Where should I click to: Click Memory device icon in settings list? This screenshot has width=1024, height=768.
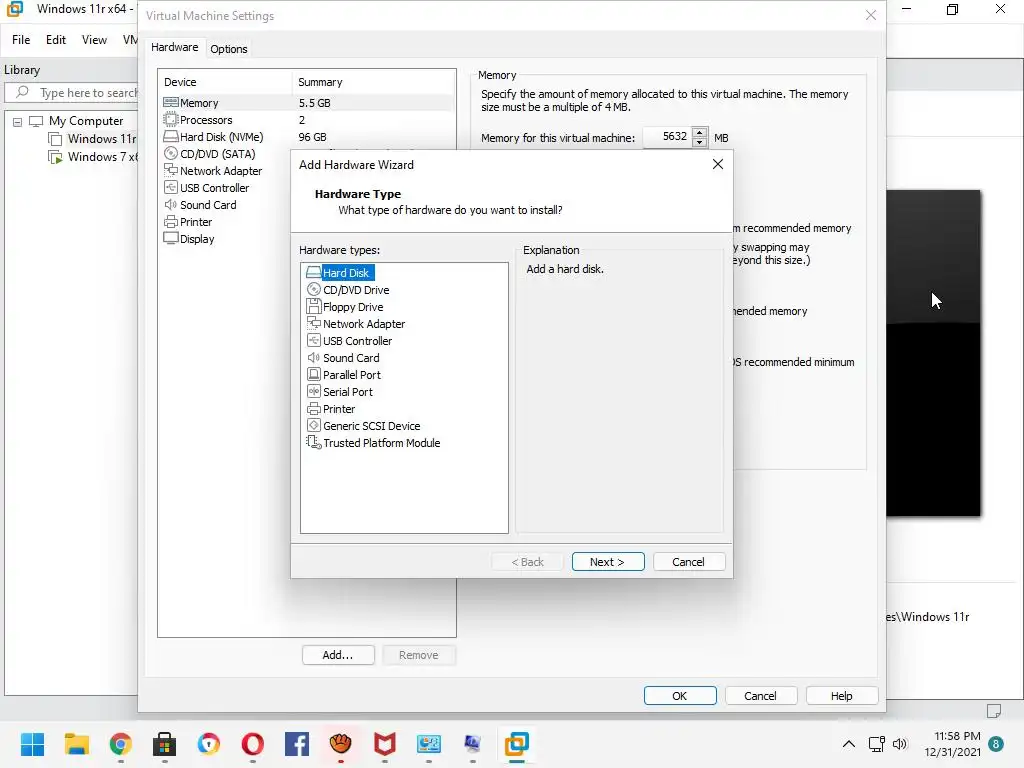[170, 103]
